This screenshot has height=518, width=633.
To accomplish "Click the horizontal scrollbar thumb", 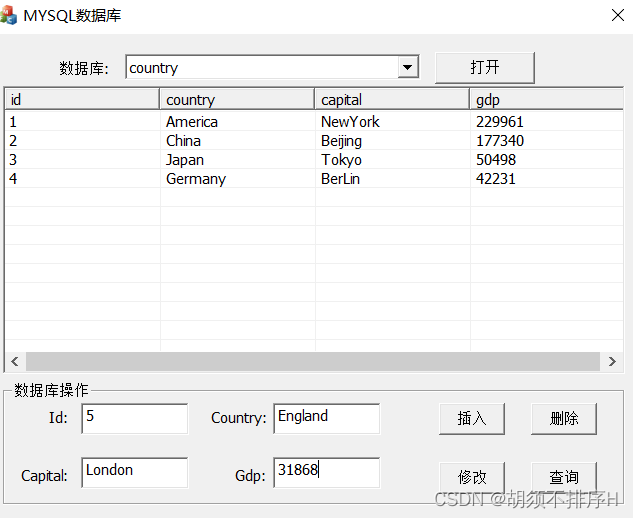I will pos(313,361).
